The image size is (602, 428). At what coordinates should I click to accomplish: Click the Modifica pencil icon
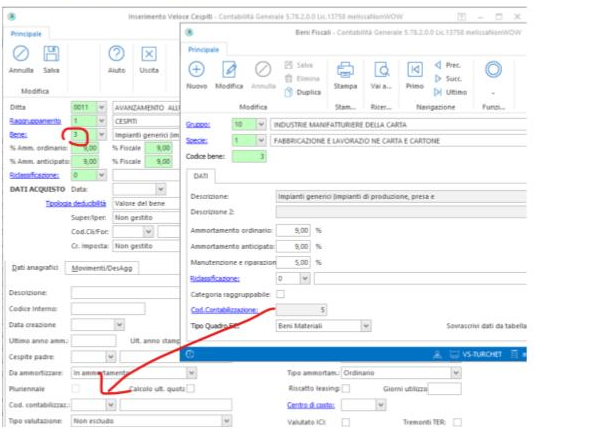[x=229, y=69]
